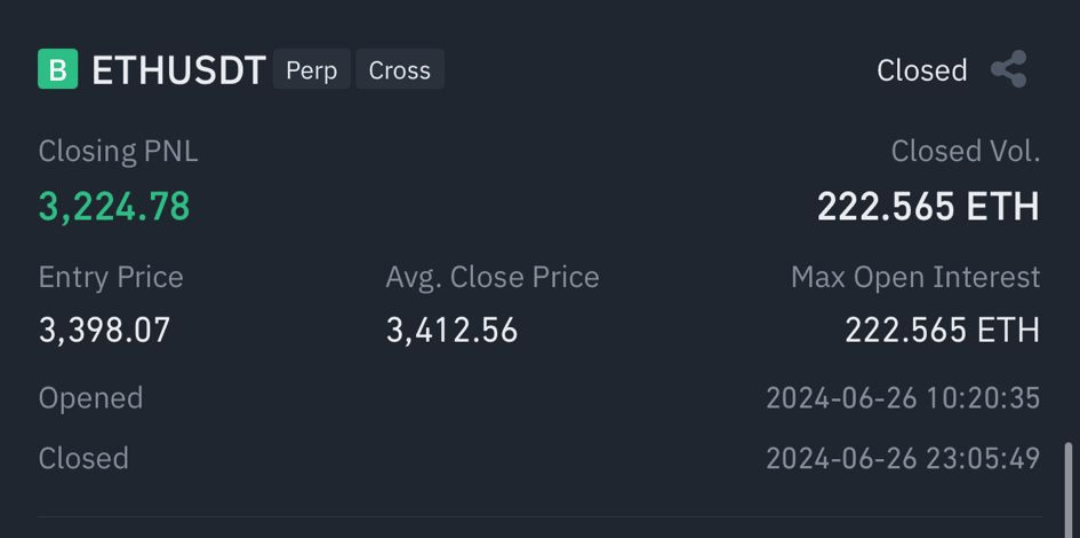Open the ETHUSDT pair title
The image size is (1080, 538).
tap(178, 70)
